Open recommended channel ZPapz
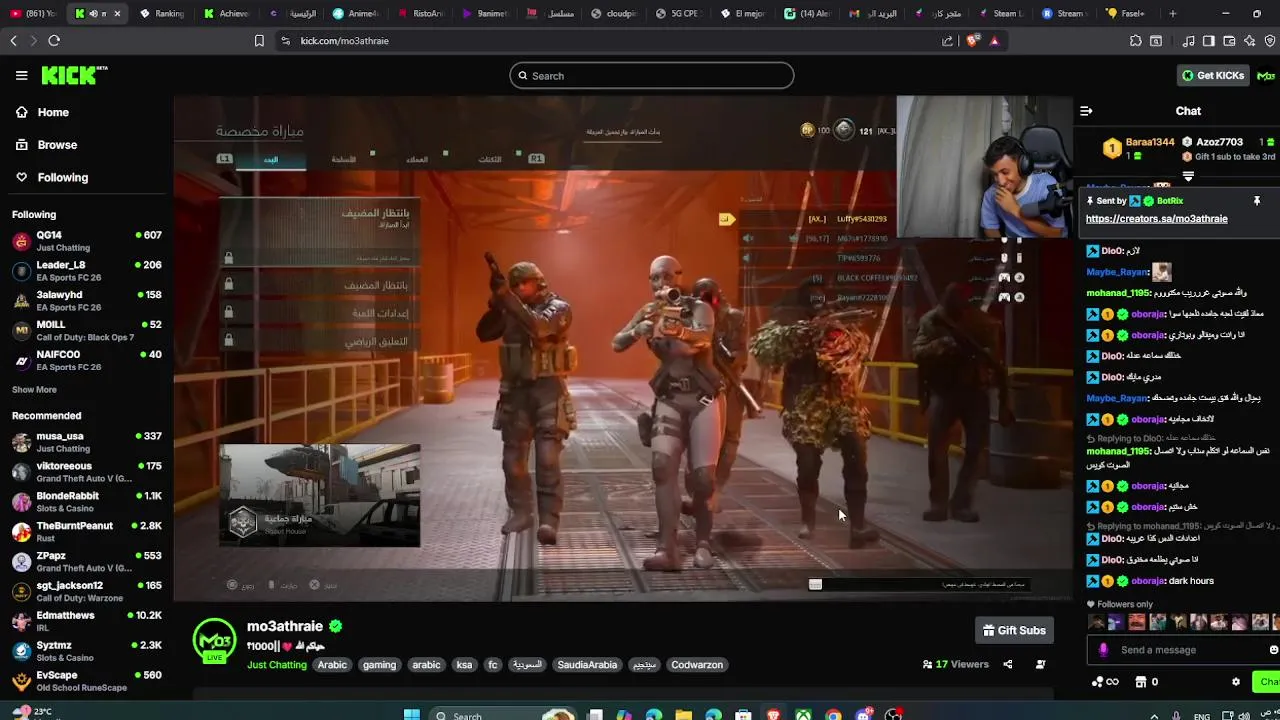The width and height of the screenshot is (1280, 720). point(86,562)
